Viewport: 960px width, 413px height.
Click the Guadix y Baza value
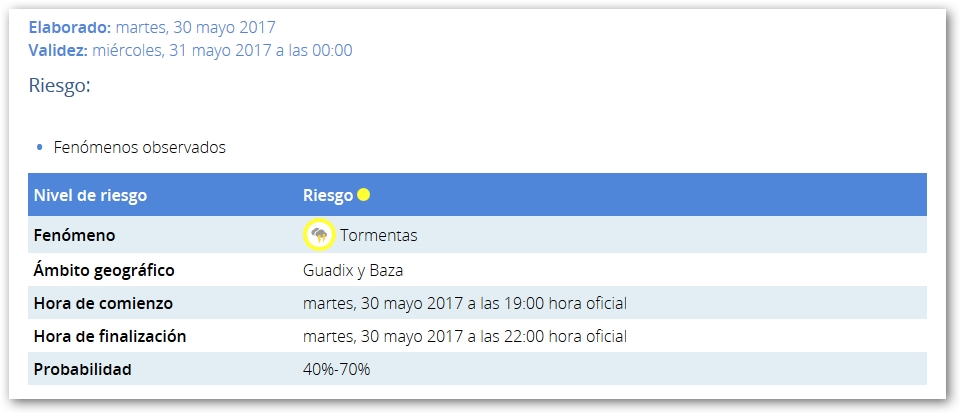(352, 270)
